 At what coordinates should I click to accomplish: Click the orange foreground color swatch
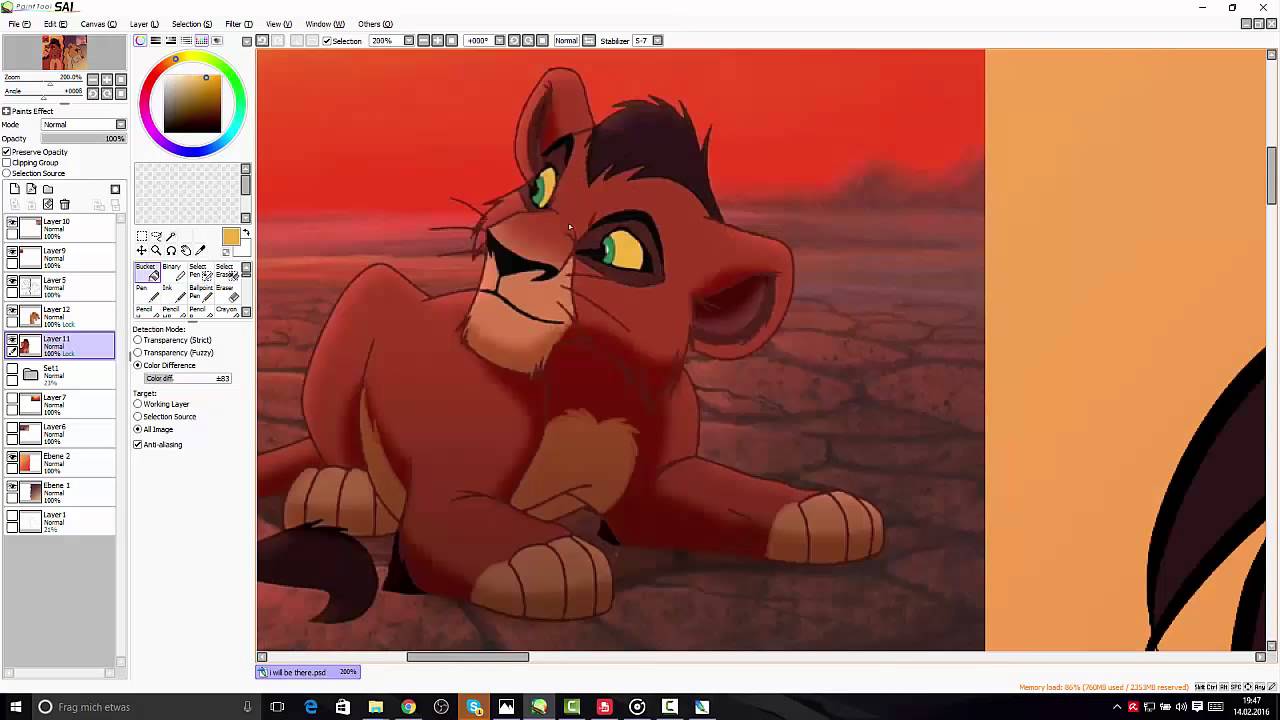point(231,237)
